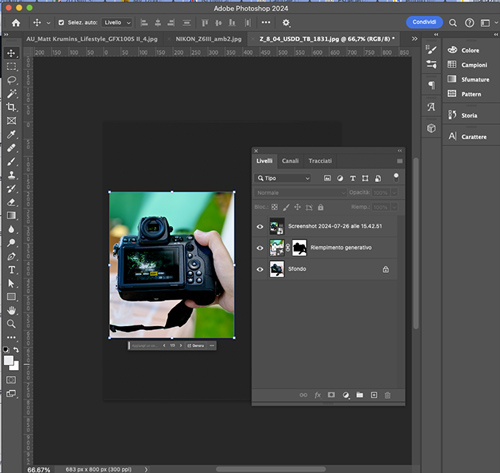
Task: Delete layer with the trash icon
Action: (x=387, y=395)
